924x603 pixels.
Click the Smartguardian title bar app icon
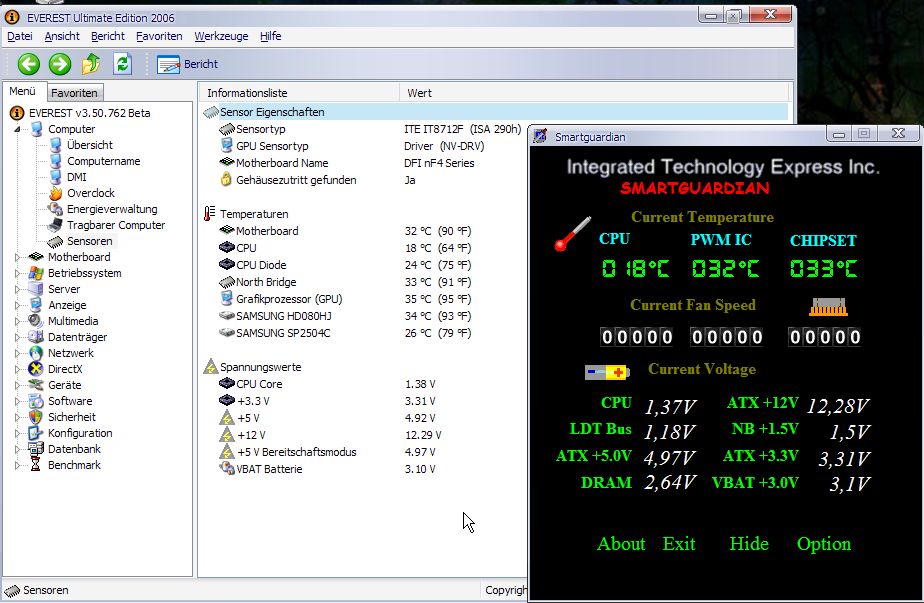click(x=540, y=136)
